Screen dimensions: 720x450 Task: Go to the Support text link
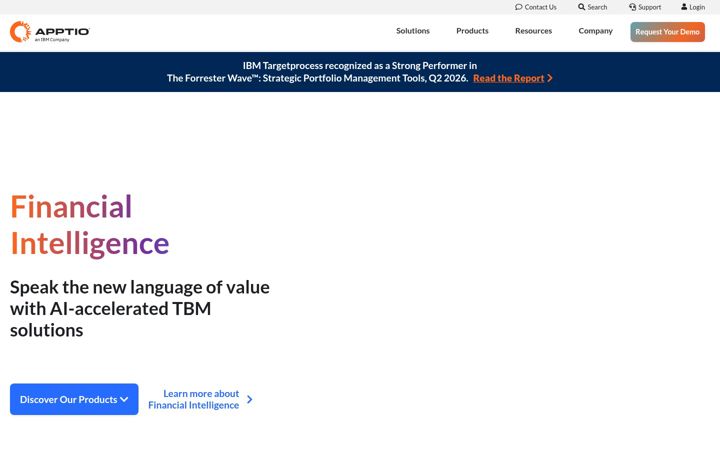click(649, 7)
